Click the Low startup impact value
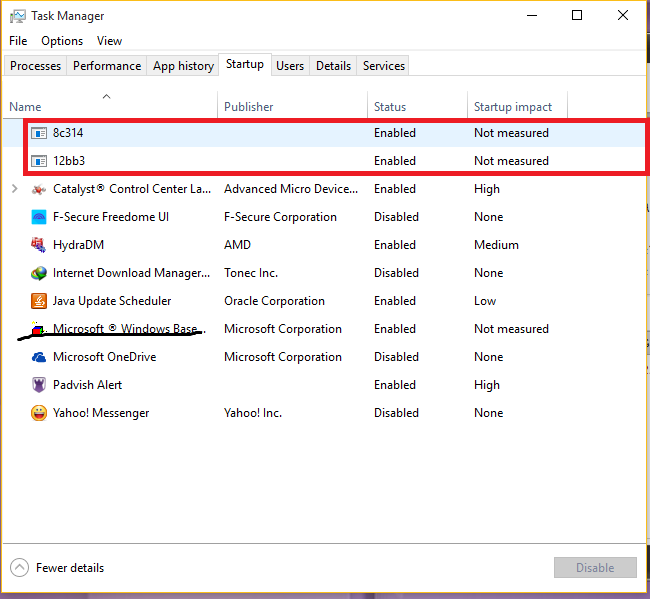The height and width of the screenshot is (599, 650). [485, 301]
